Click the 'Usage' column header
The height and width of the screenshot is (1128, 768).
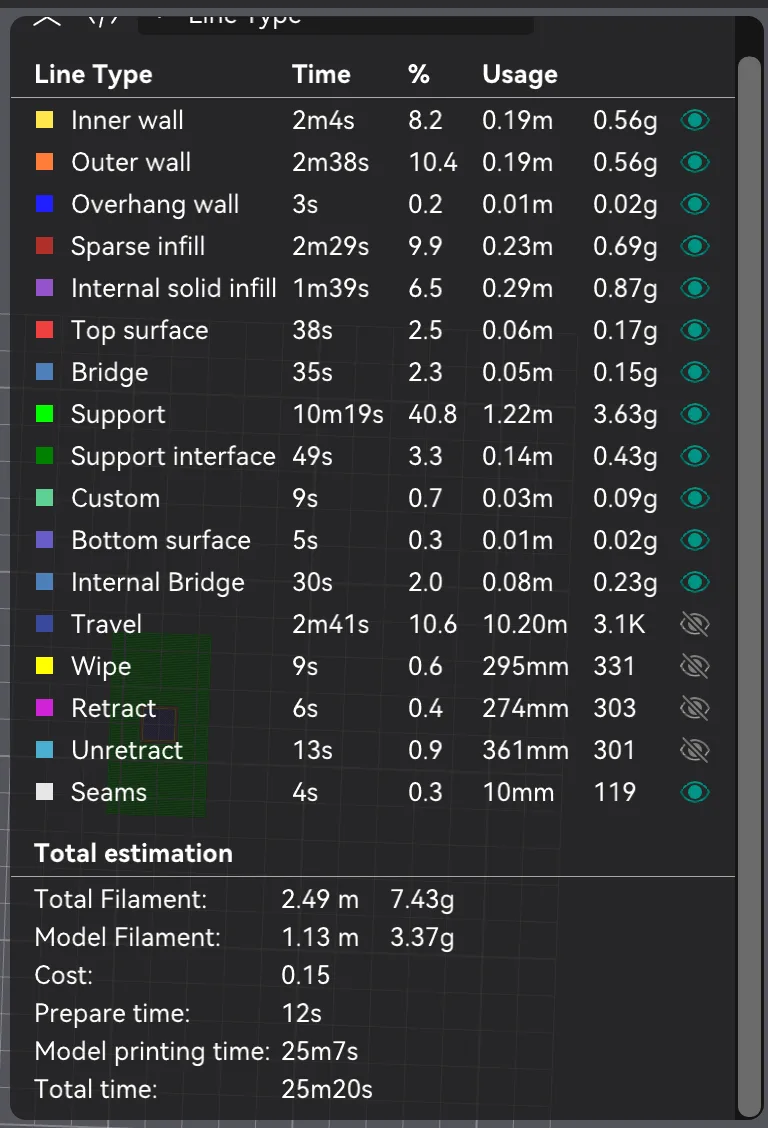click(520, 74)
